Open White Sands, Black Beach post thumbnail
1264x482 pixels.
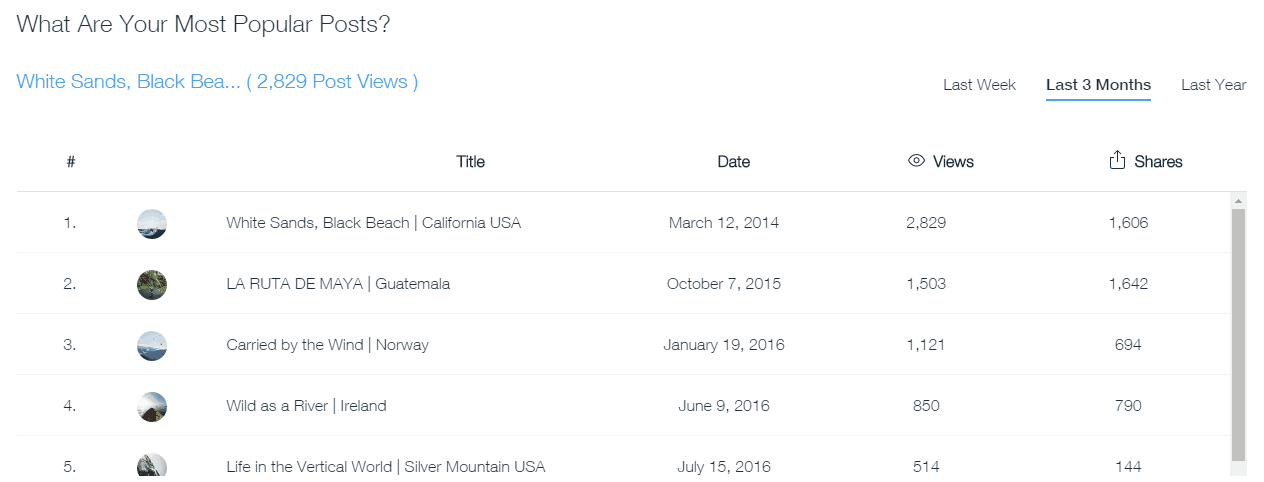152,223
